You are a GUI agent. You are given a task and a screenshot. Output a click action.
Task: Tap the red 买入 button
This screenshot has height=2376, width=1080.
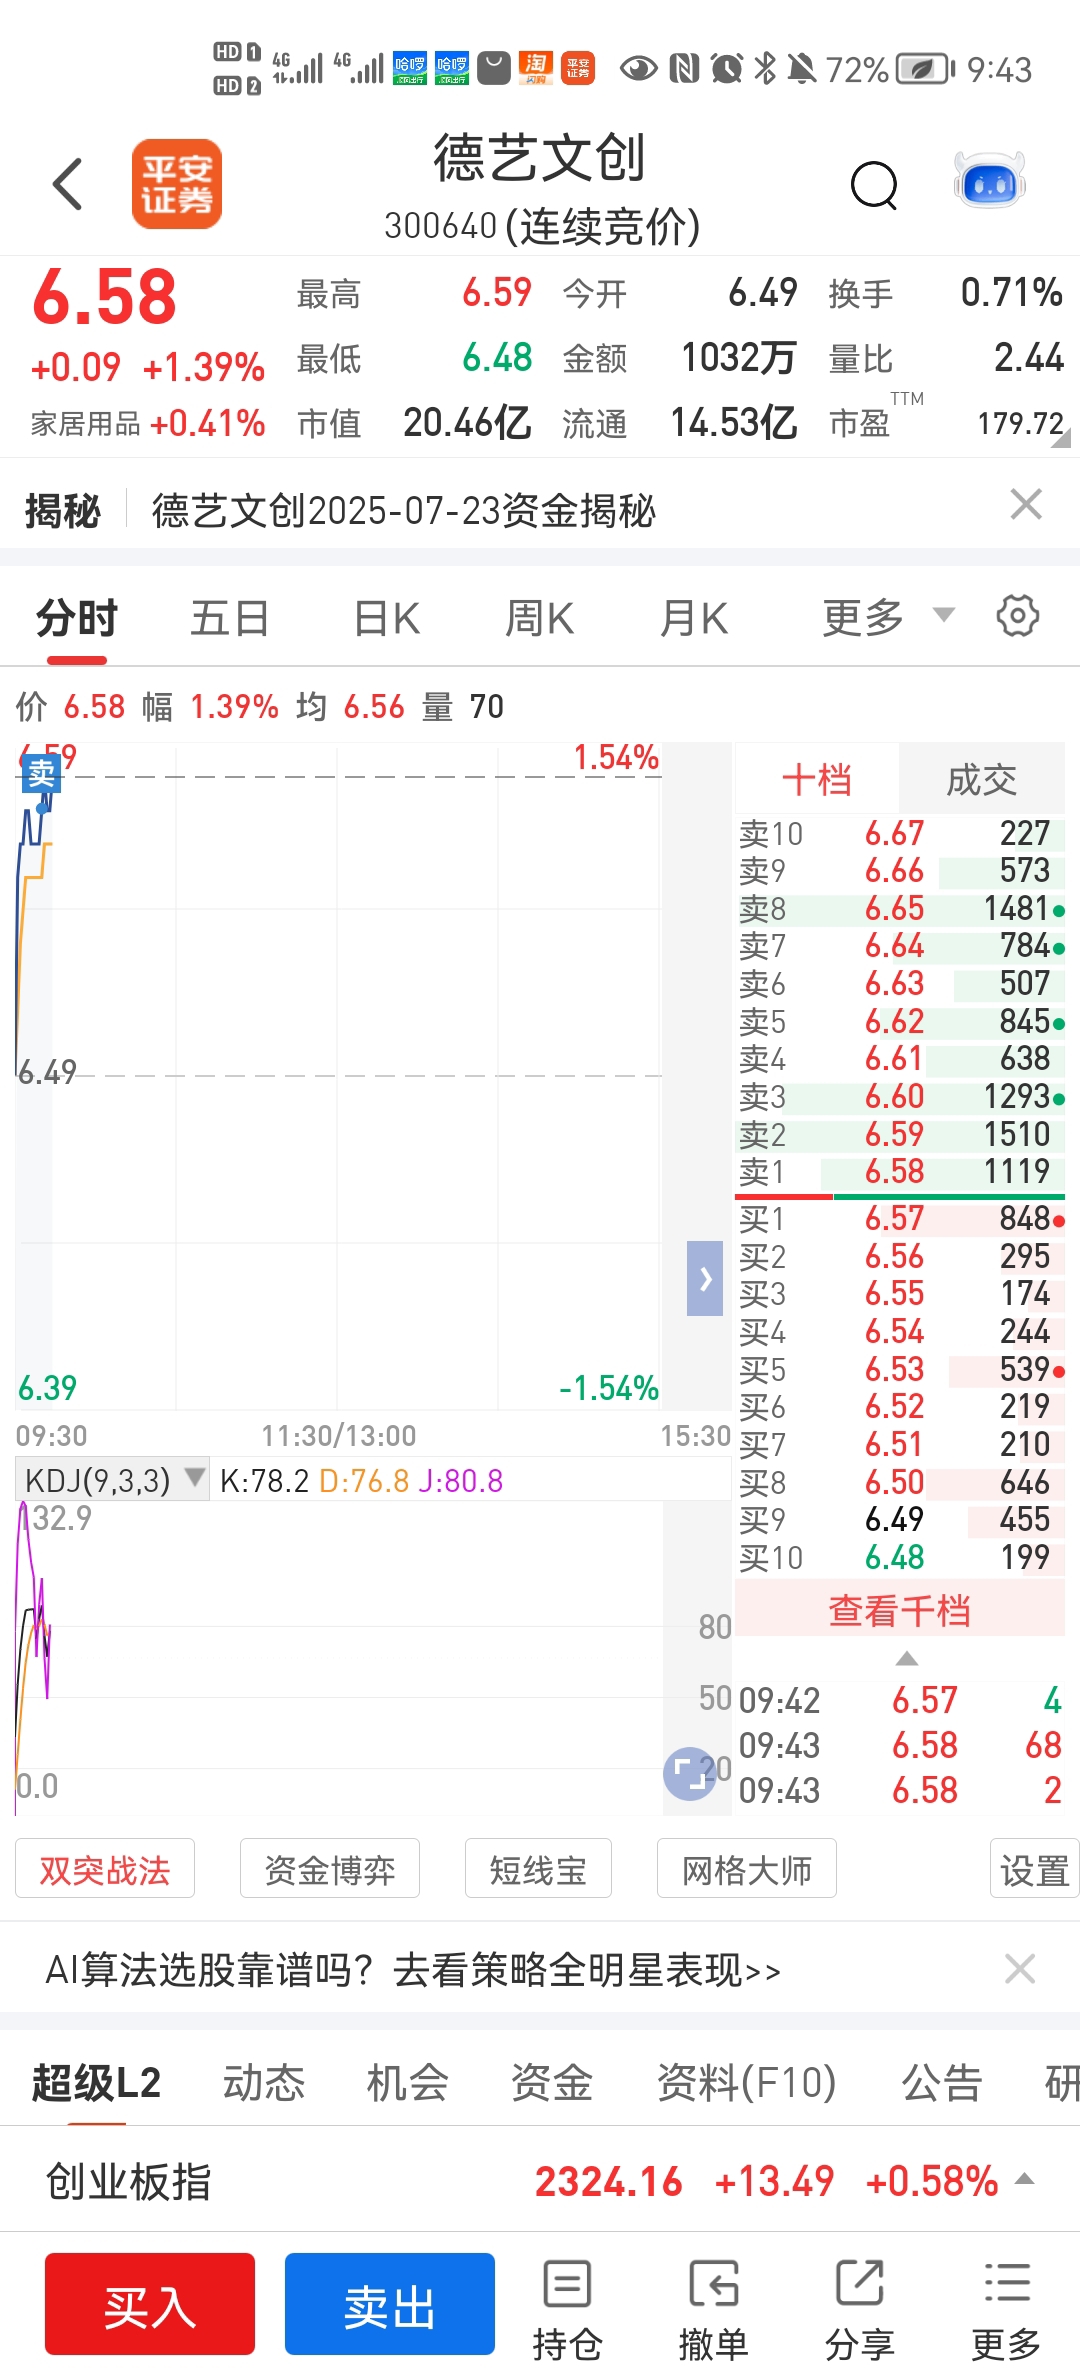tap(150, 2304)
